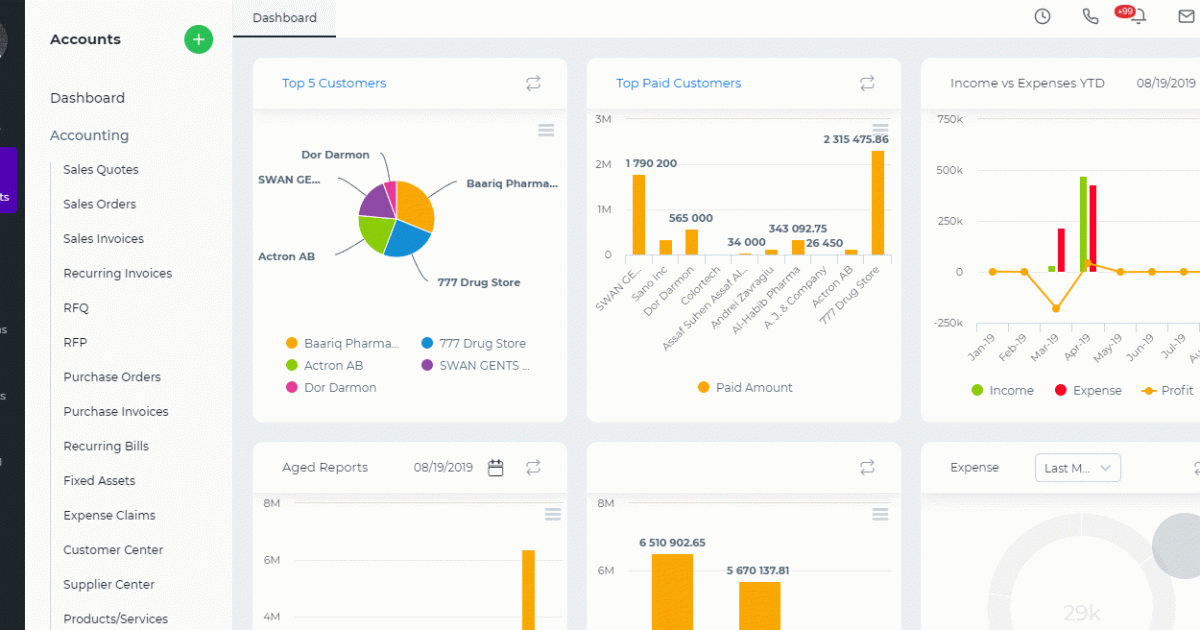Switch to the Dashboard tab
This screenshot has width=1200, height=630.
[285, 18]
